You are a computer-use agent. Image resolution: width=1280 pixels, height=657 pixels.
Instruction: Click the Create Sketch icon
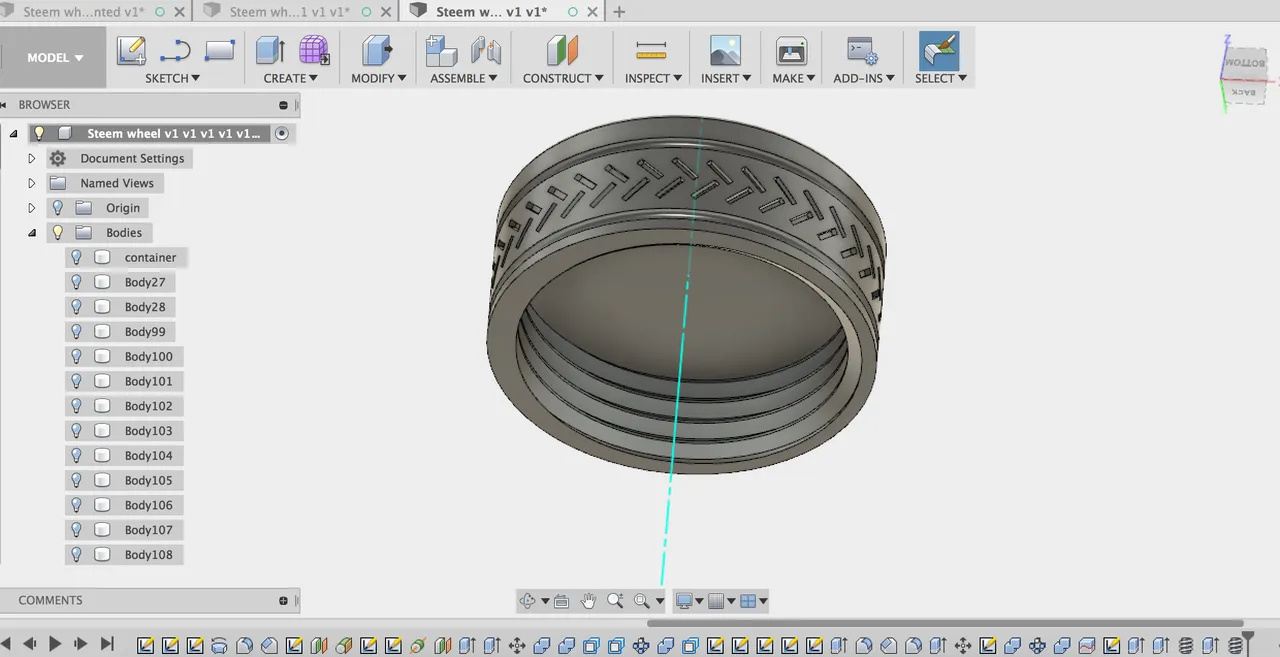(131, 50)
